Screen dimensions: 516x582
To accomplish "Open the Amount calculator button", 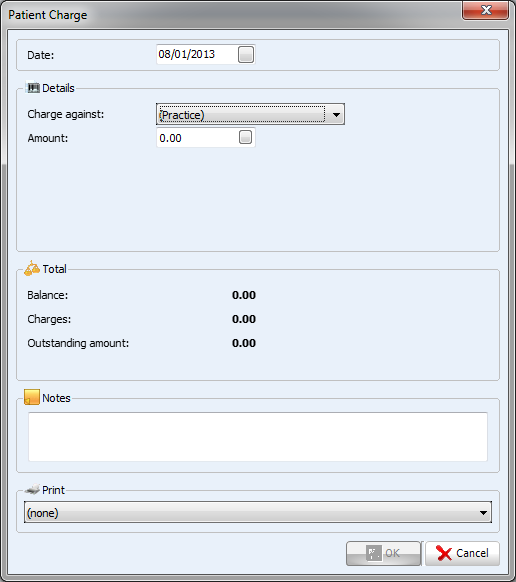I will pyautogui.click(x=245, y=137).
